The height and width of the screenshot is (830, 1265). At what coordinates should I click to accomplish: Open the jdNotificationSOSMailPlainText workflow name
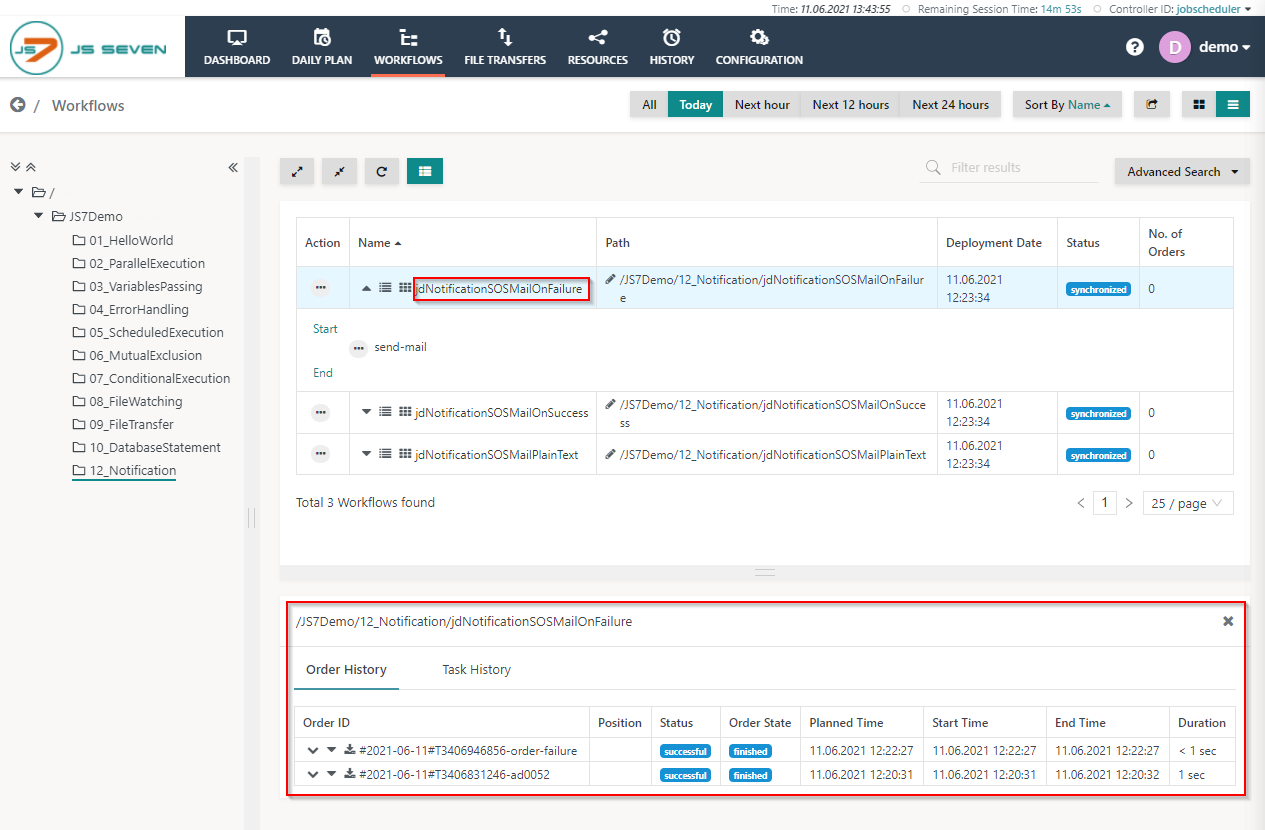coord(497,454)
